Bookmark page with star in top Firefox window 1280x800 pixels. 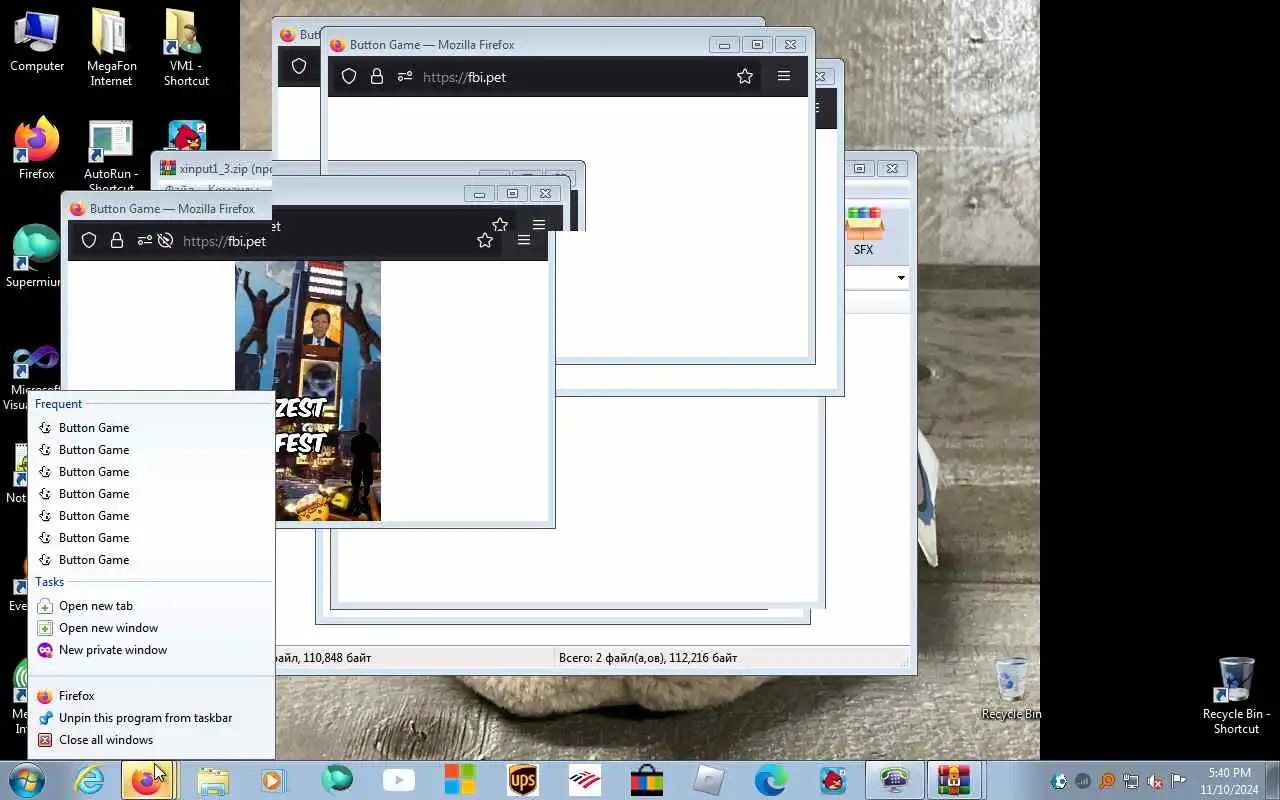[745, 76]
